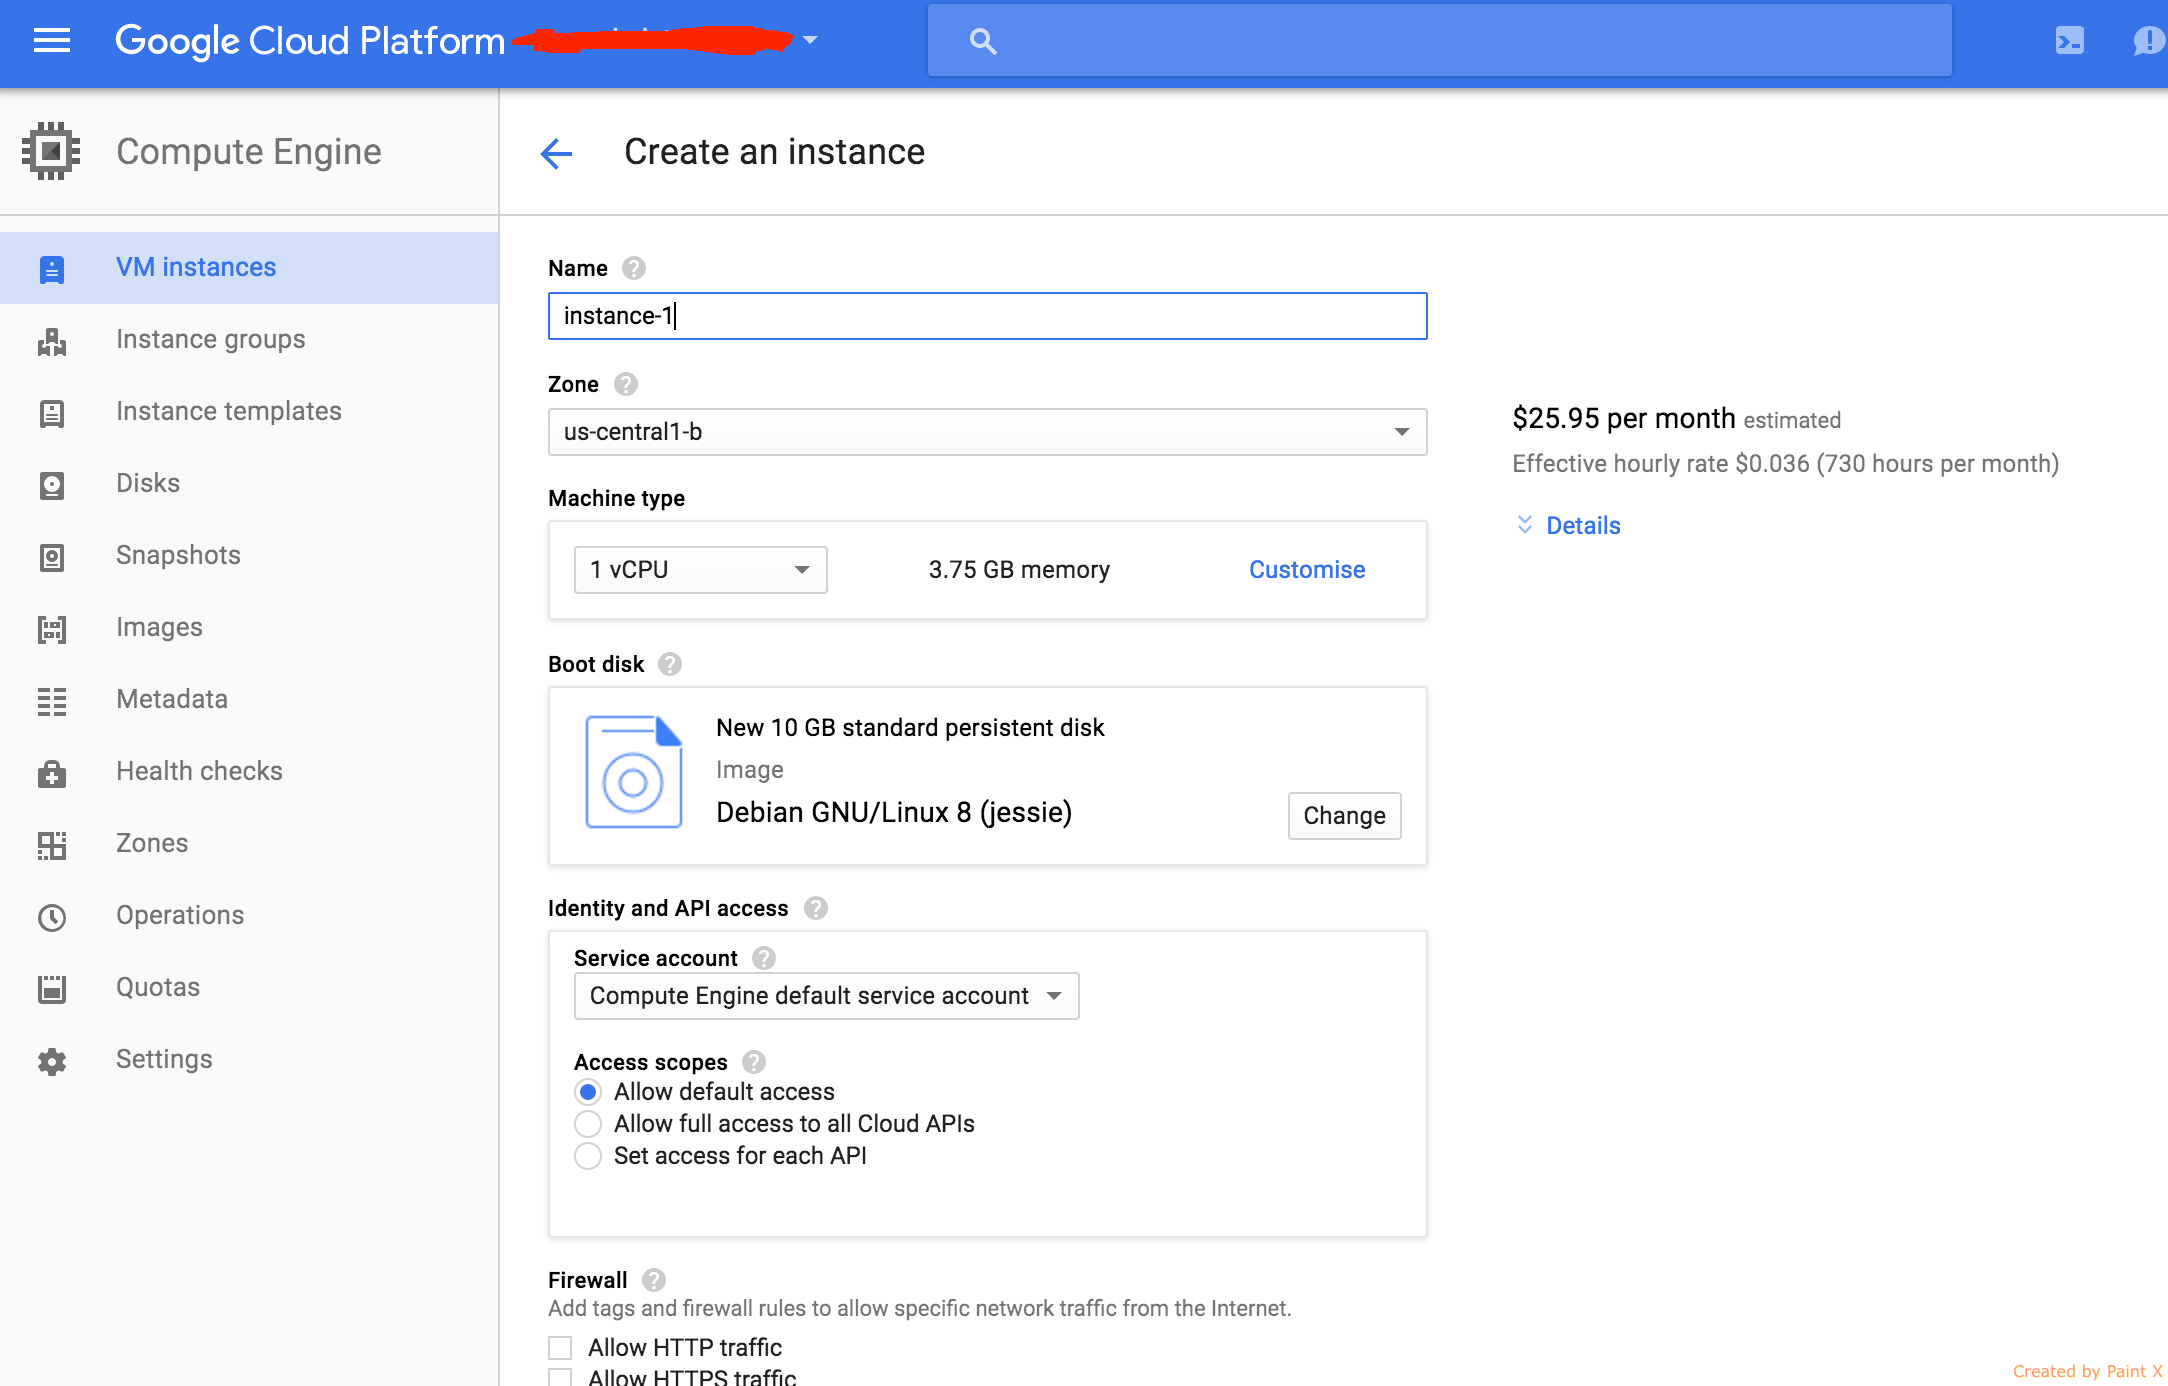
Task: Show help for Boot disk
Action: coord(670,664)
